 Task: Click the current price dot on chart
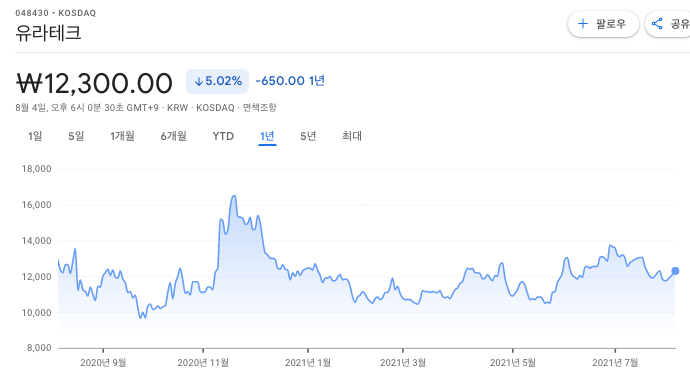coord(675,271)
